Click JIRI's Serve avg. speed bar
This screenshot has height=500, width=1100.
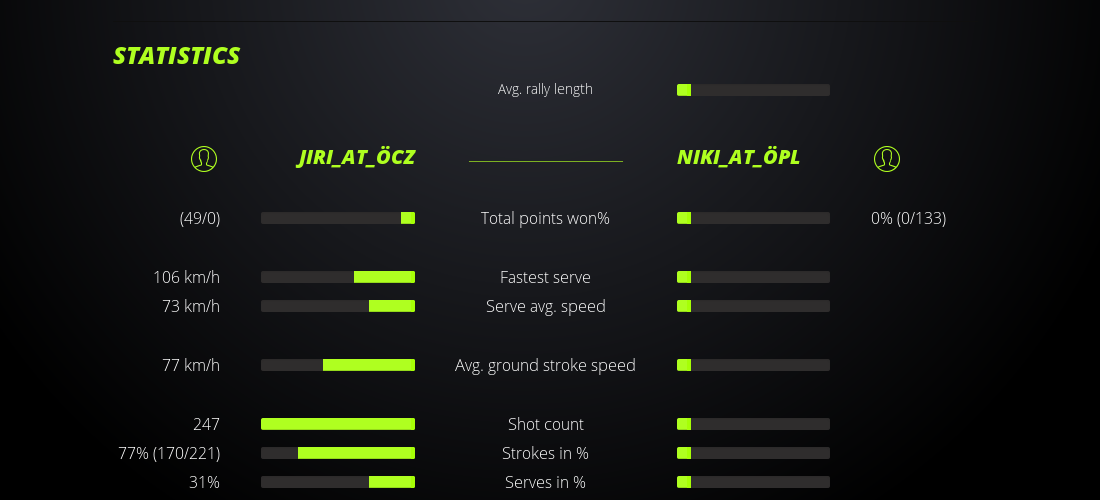338,306
